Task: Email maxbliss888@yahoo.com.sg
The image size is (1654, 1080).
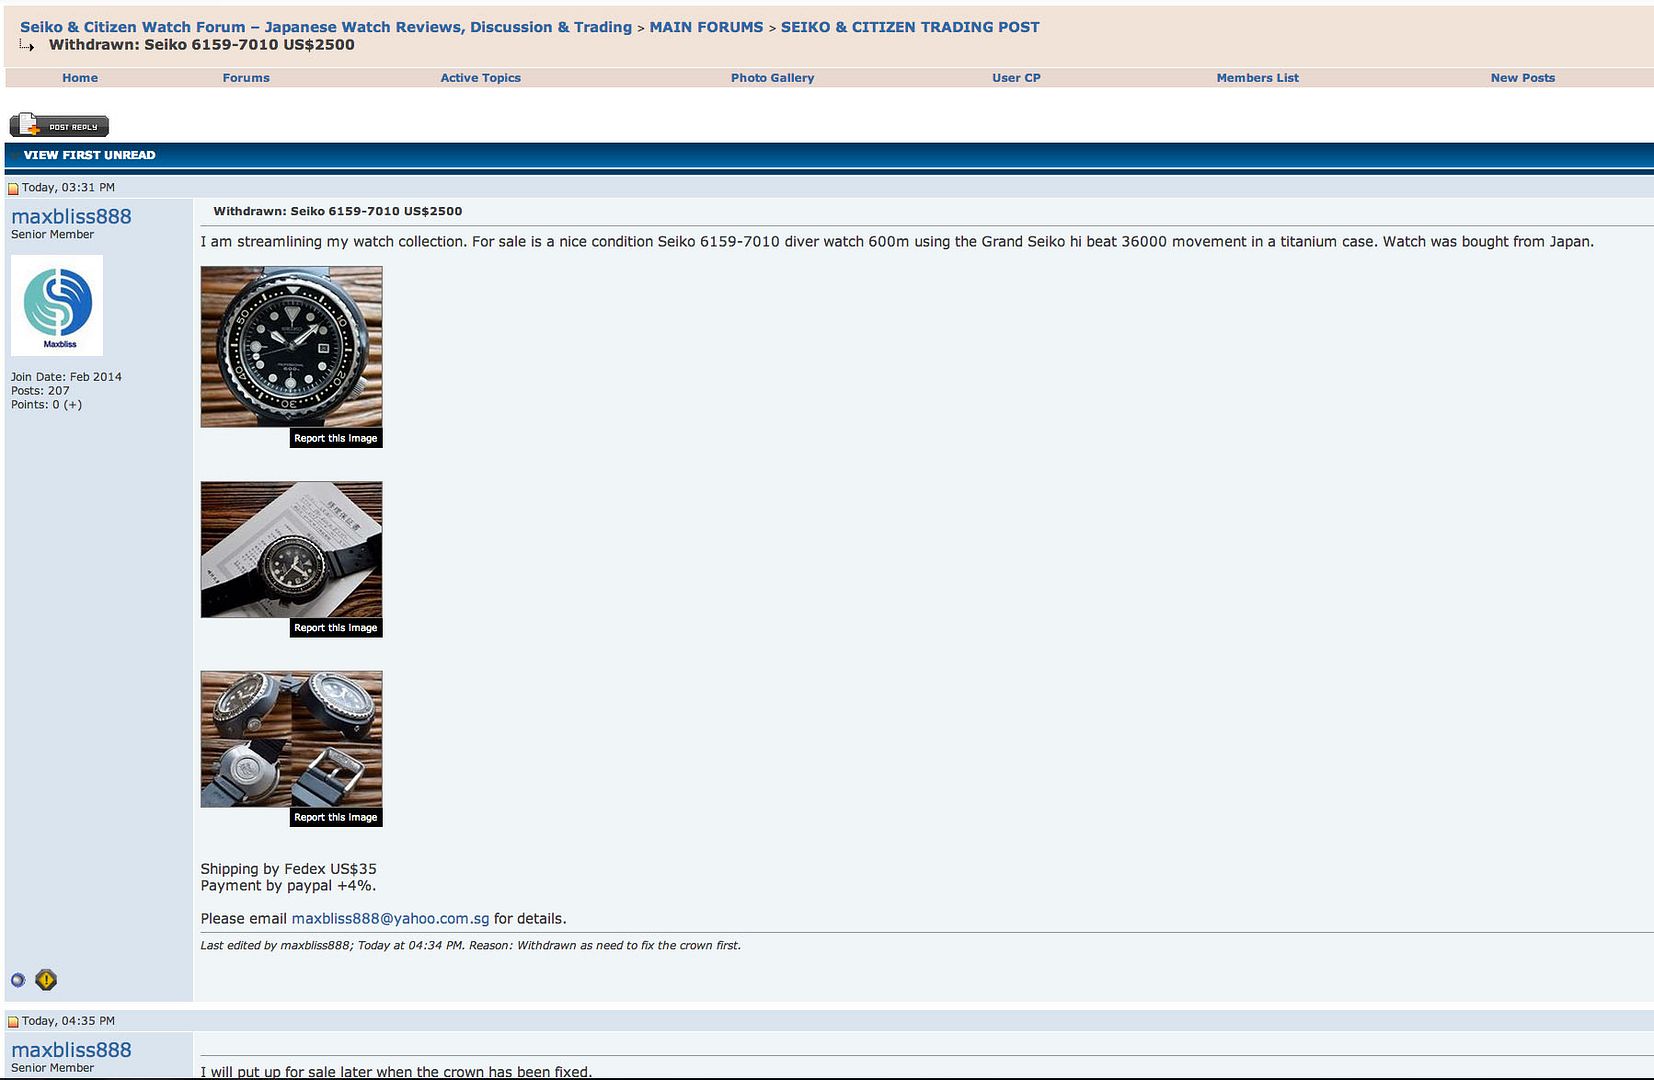Action: point(390,918)
